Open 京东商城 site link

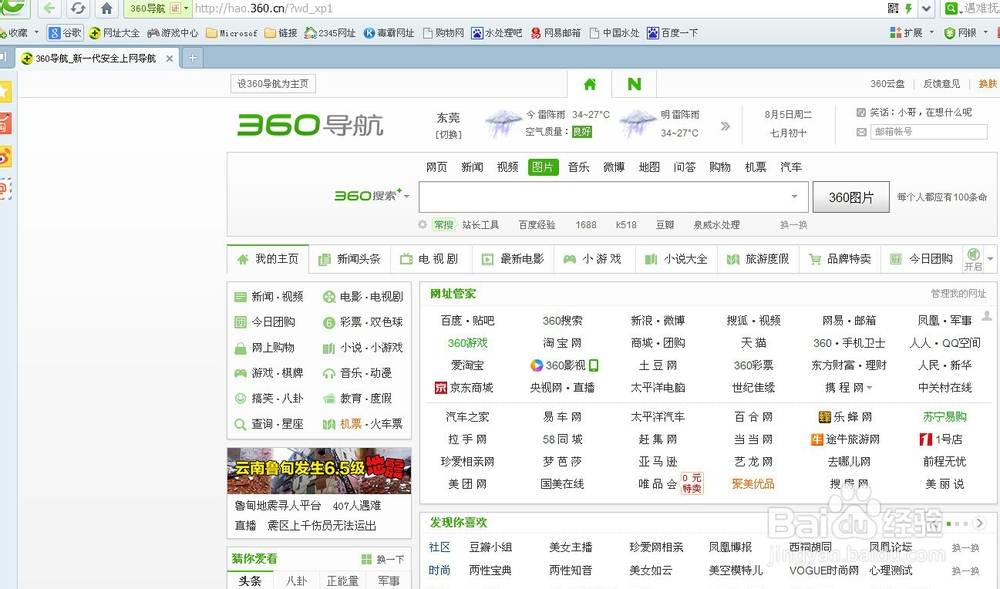(464, 388)
